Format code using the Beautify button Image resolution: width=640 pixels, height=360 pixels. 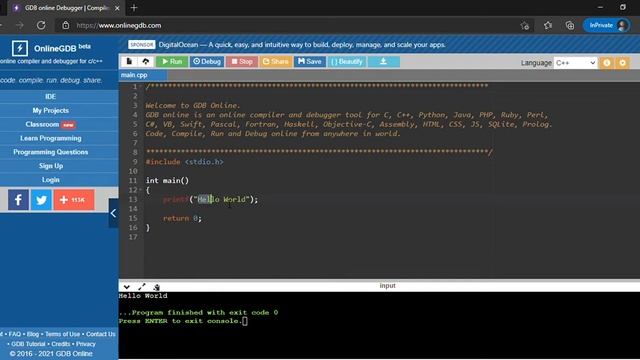(347, 62)
